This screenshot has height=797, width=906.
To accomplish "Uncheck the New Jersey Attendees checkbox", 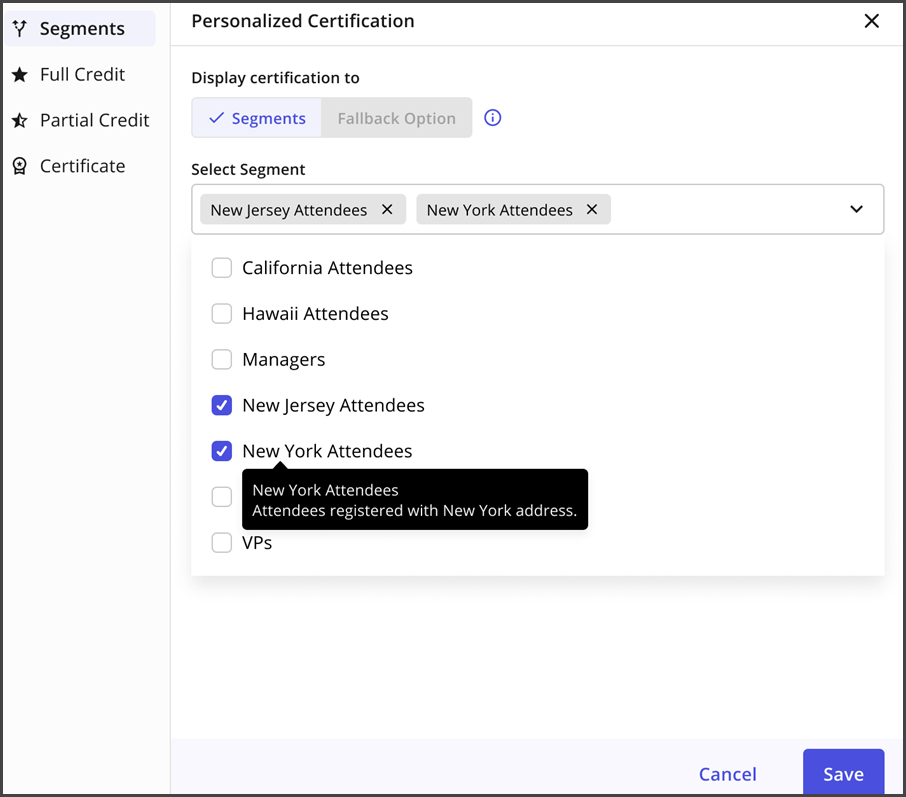I will [x=221, y=405].
